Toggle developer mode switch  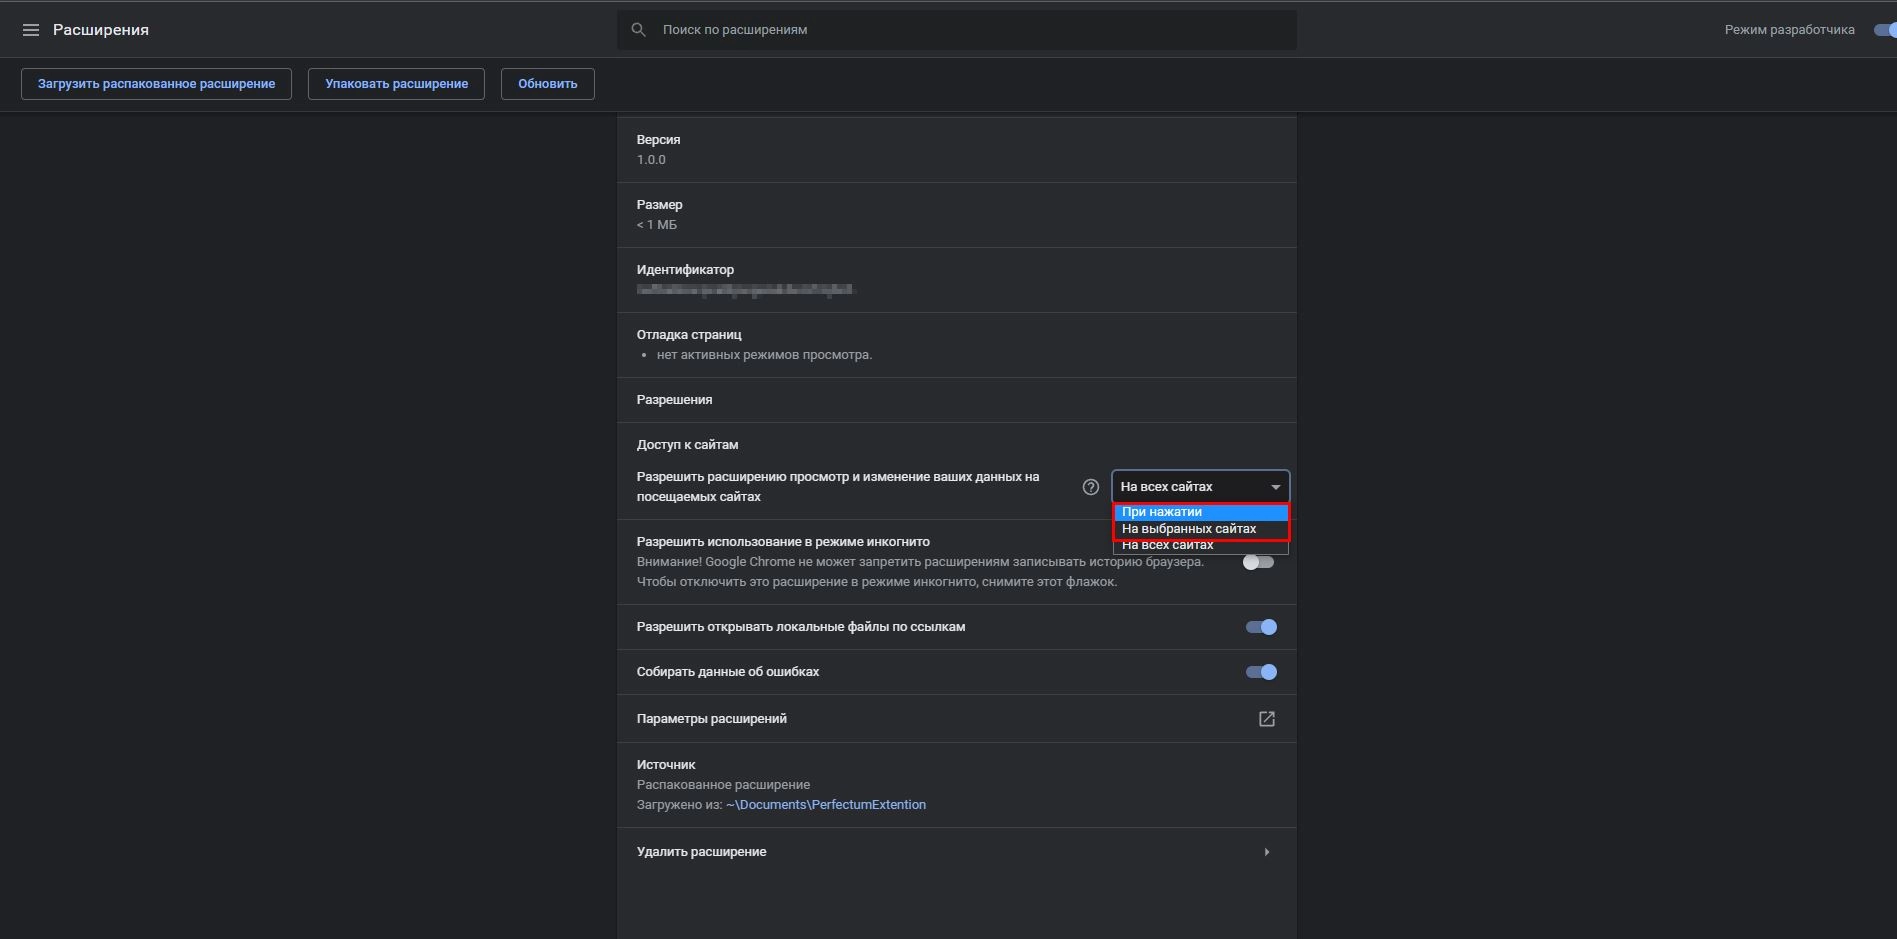1885,30
